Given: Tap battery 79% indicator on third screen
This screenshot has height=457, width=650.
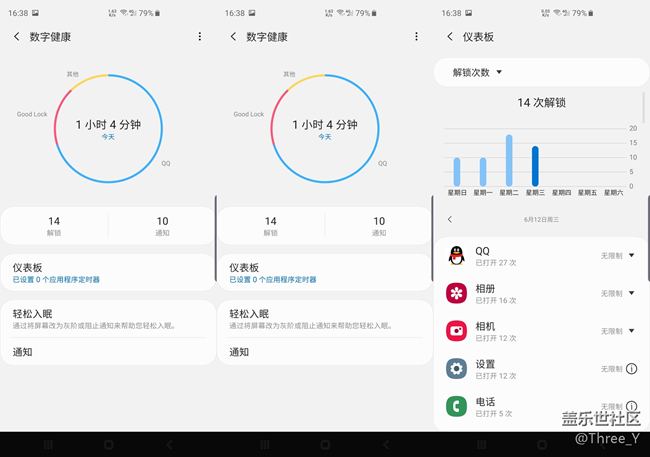Looking at the screenshot, I should pyautogui.click(x=582, y=13).
